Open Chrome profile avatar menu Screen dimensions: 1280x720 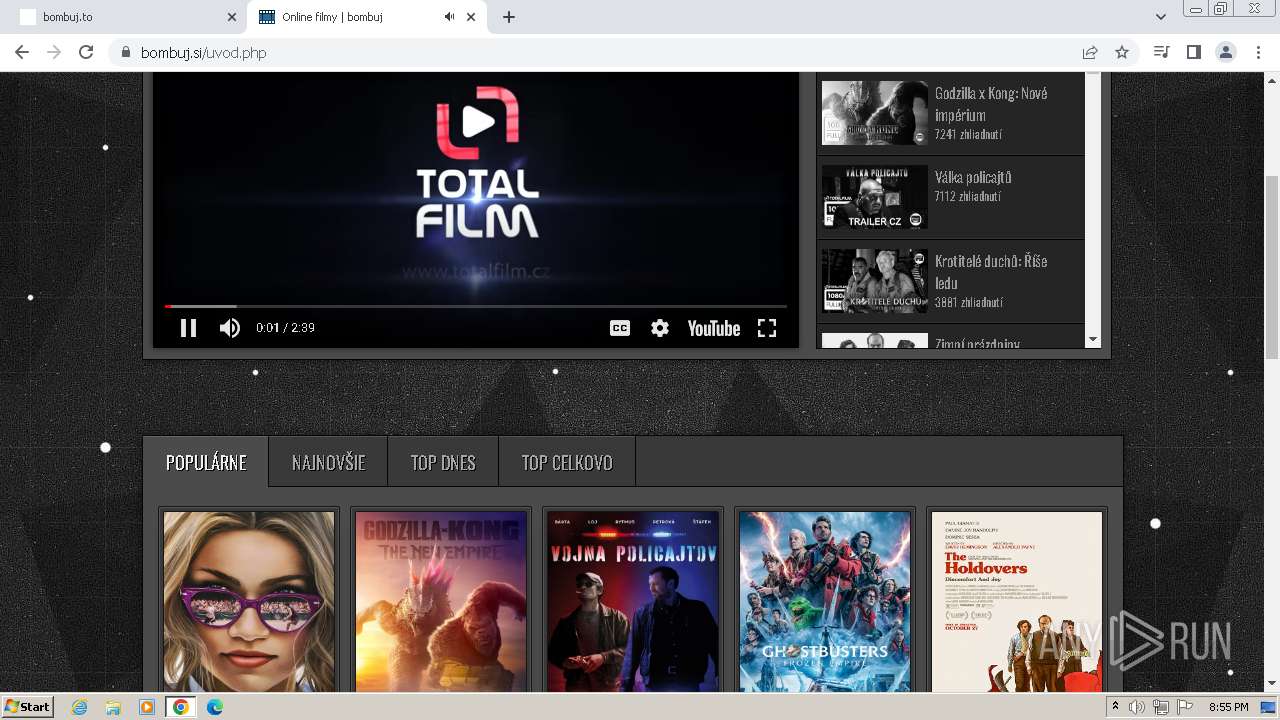[1225, 52]
